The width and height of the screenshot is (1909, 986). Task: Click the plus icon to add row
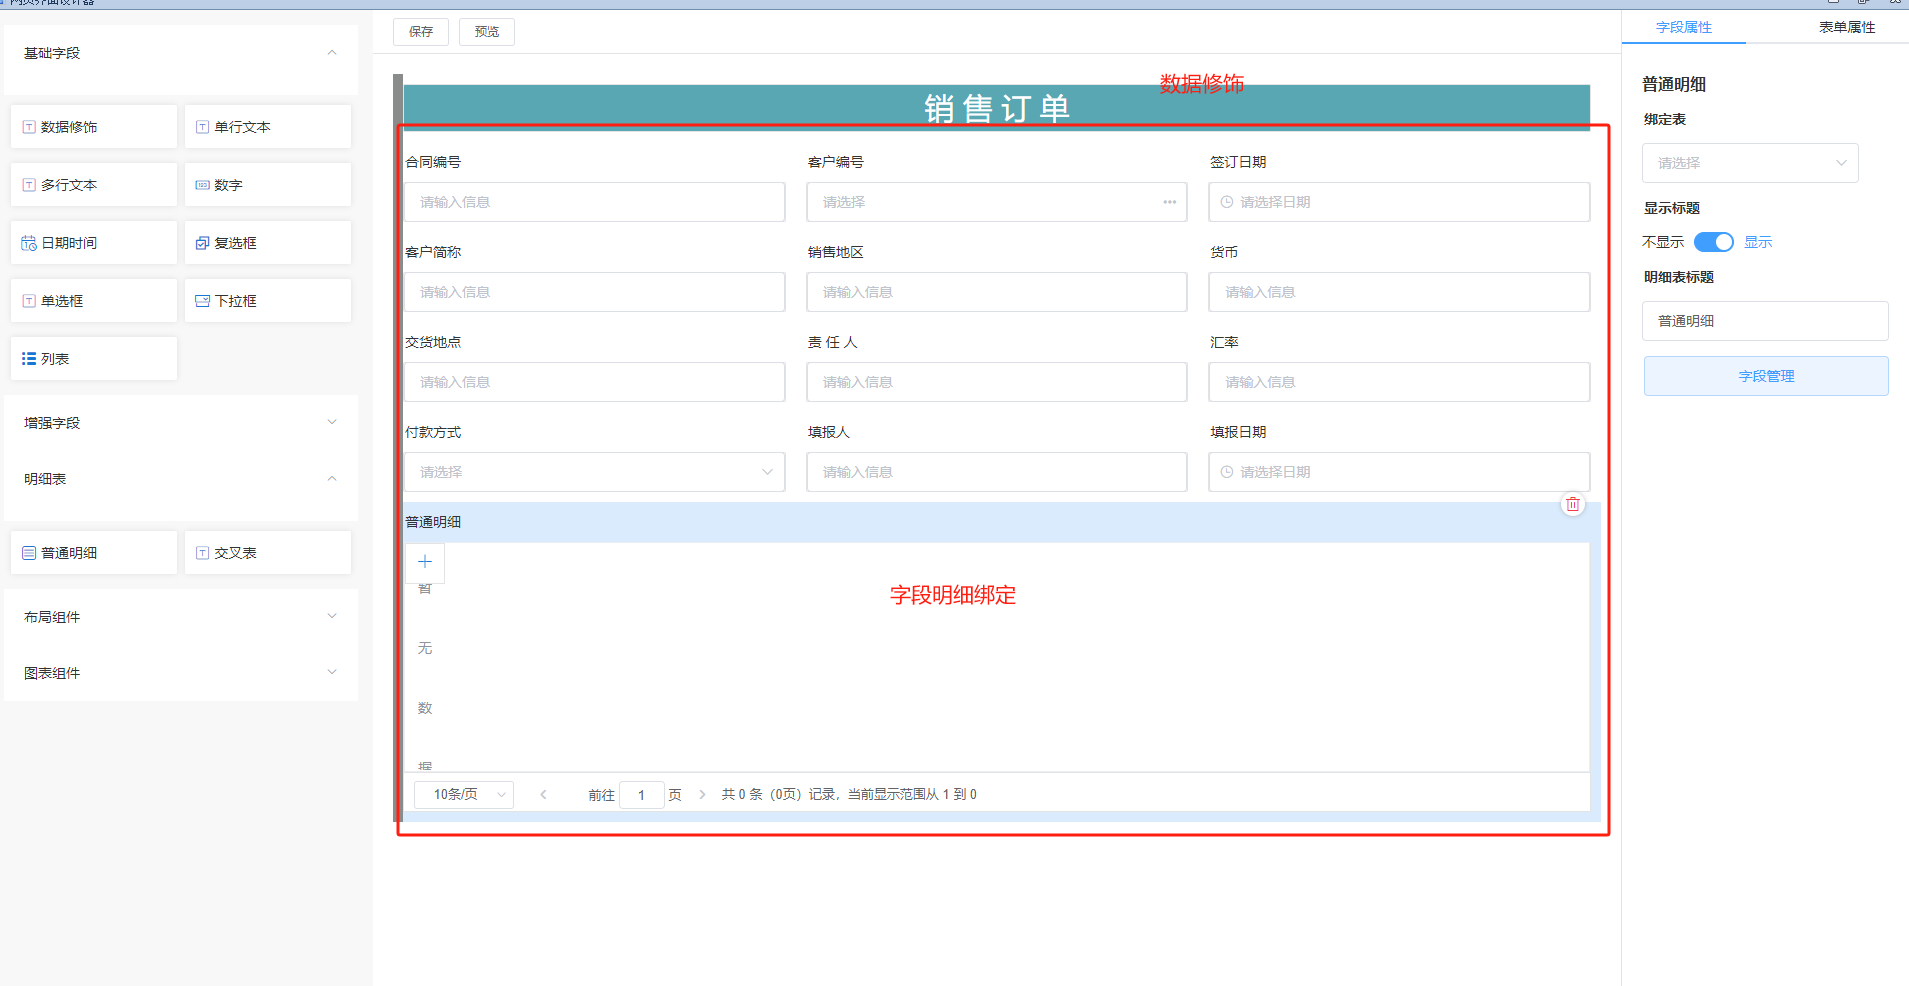point(425,562)
